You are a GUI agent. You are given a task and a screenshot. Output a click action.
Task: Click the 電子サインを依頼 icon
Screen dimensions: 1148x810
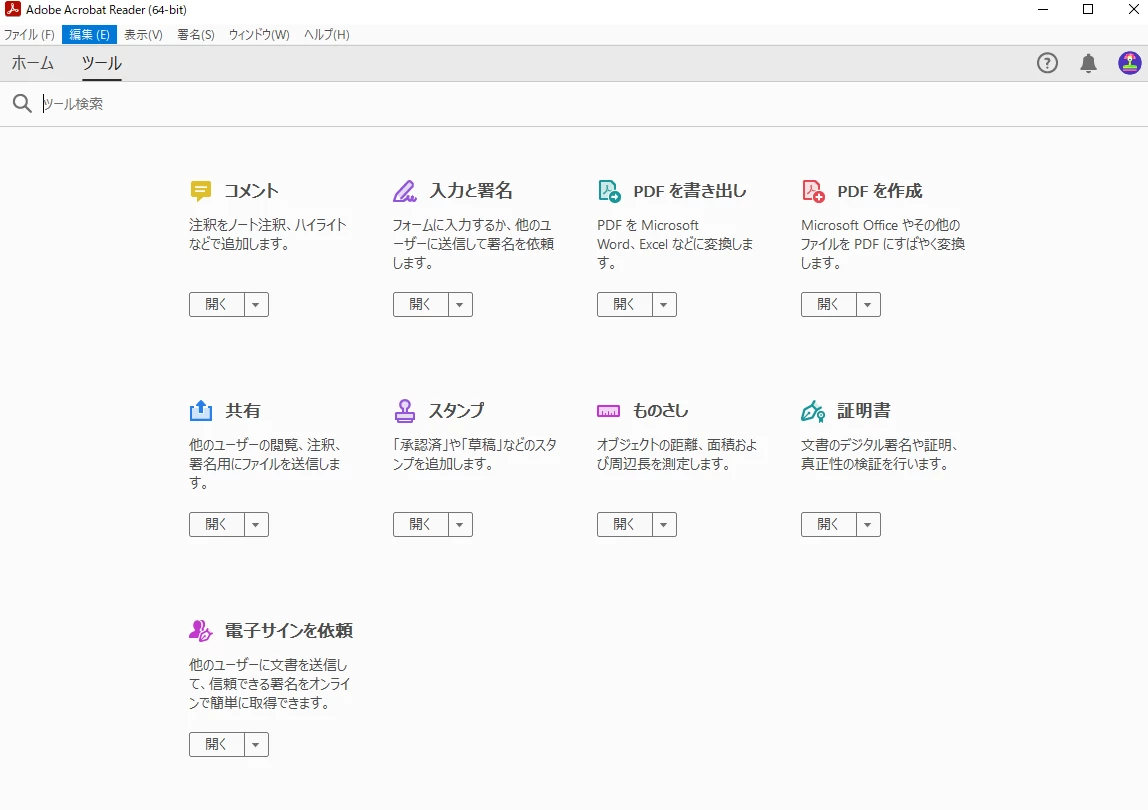click(201, 631)
